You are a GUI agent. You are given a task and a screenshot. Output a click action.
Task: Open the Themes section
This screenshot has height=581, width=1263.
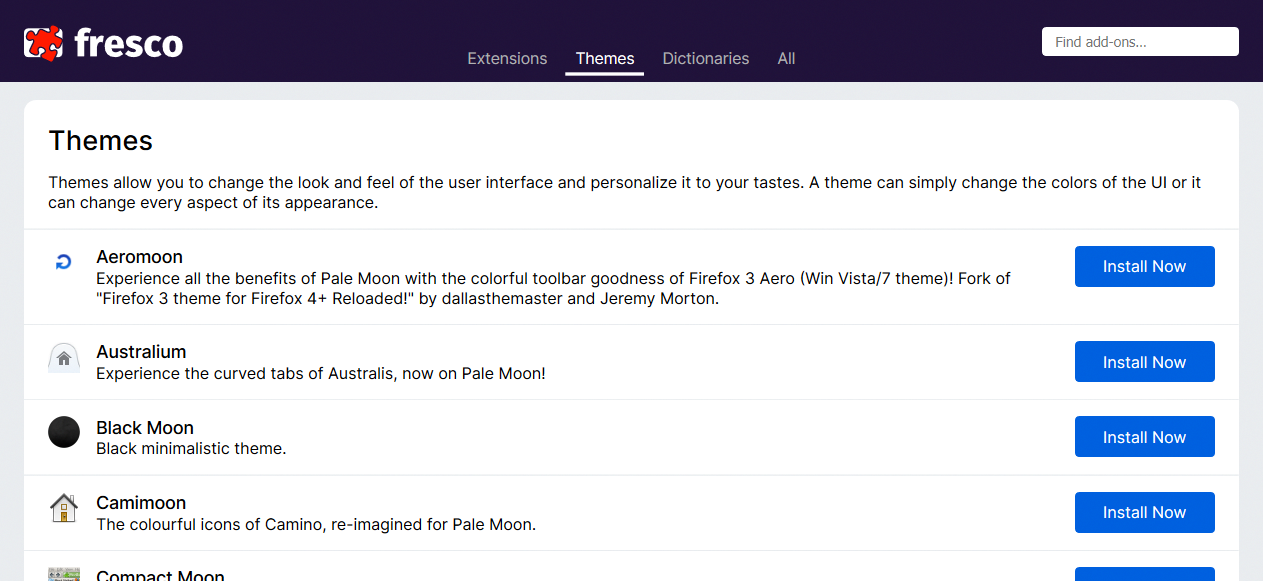(604, 58)
